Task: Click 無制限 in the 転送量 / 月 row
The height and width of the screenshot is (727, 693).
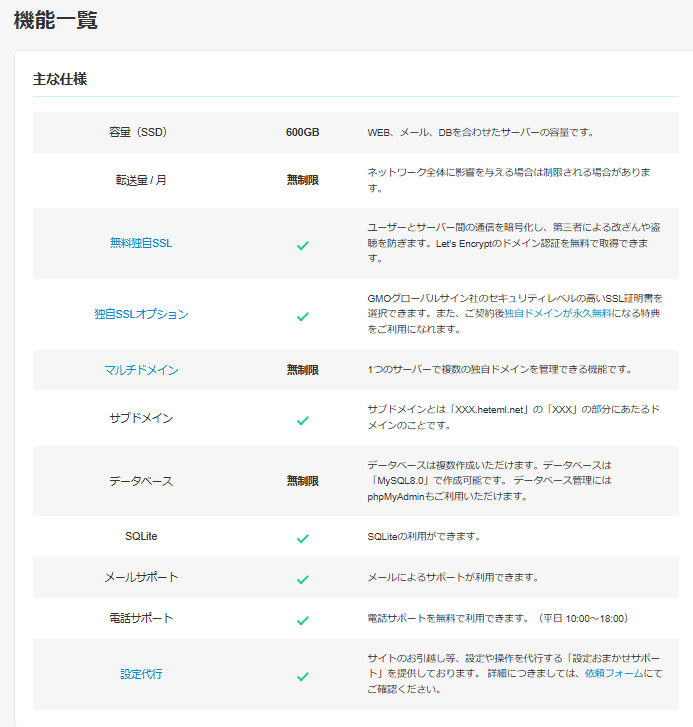Action: point(302,180)
